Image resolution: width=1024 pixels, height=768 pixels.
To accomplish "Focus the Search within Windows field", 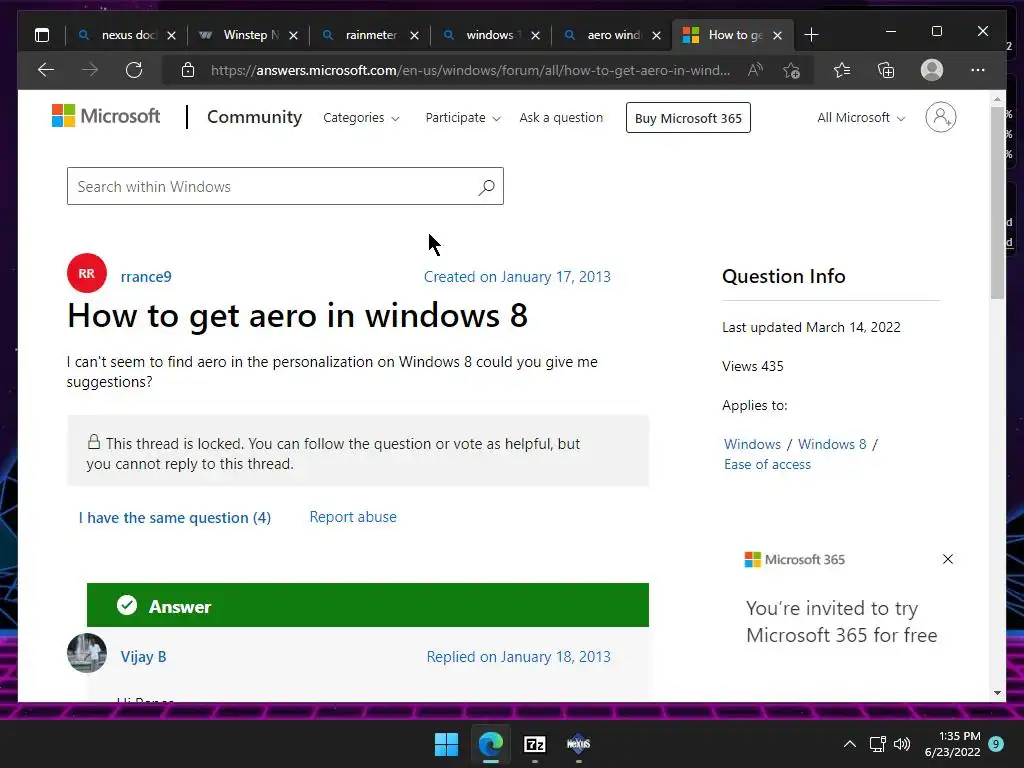I will 285,186.
